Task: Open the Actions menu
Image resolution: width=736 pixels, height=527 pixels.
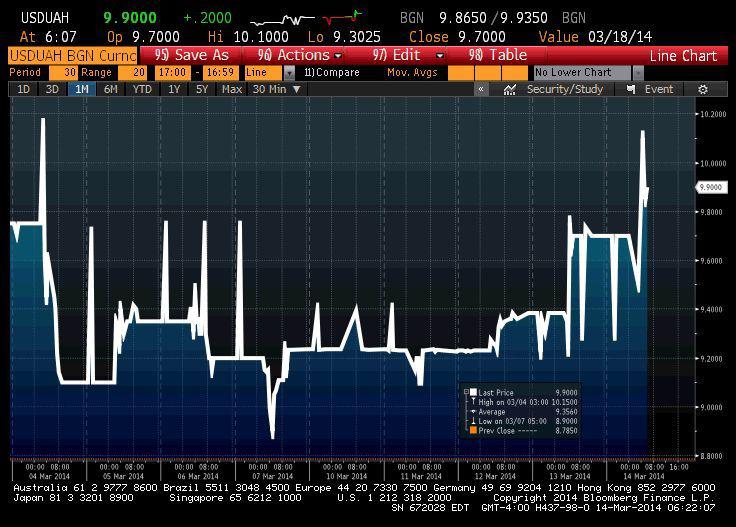Action: pos(300,56)
